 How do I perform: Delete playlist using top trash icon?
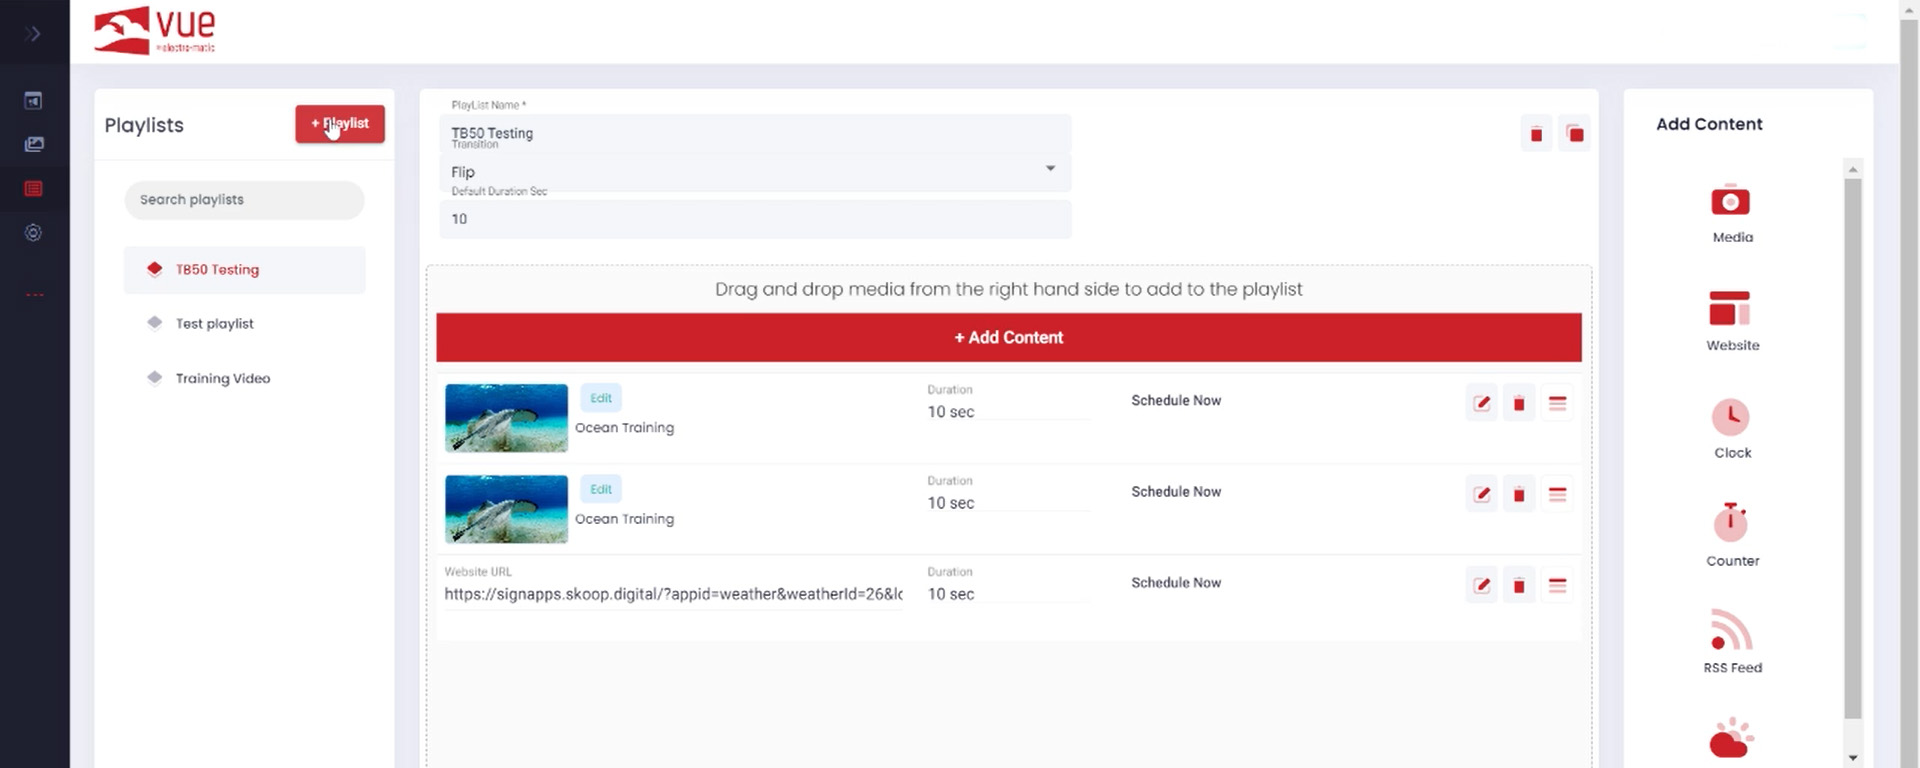tap(1536, 134)
